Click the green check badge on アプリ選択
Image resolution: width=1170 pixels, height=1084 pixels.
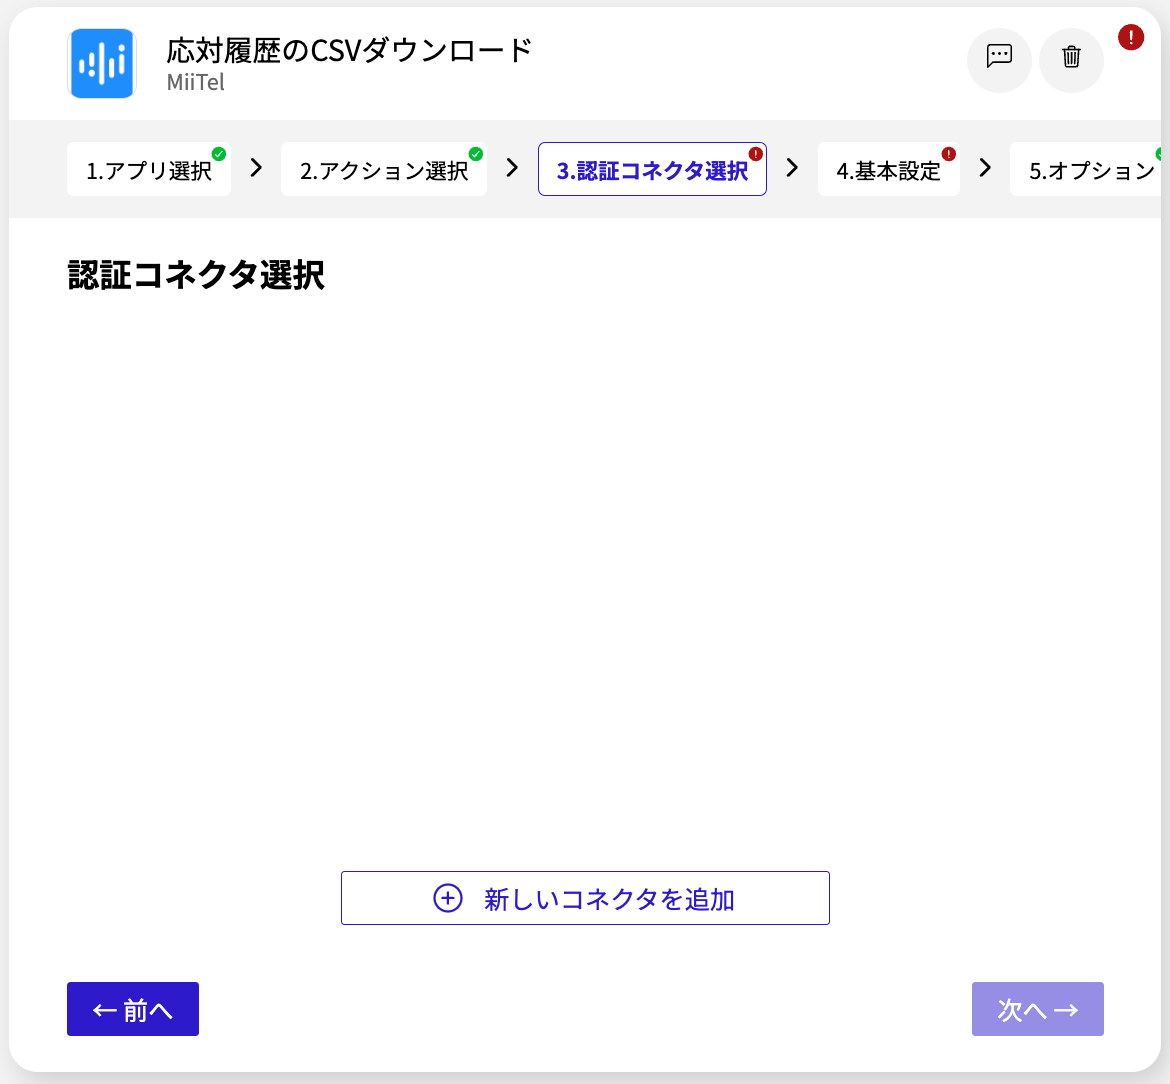tap(219, 154)
